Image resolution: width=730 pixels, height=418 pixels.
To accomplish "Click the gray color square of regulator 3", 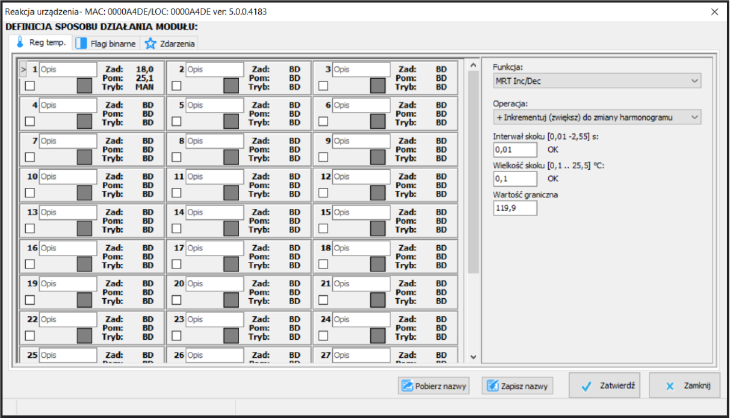I will point(378,86).
